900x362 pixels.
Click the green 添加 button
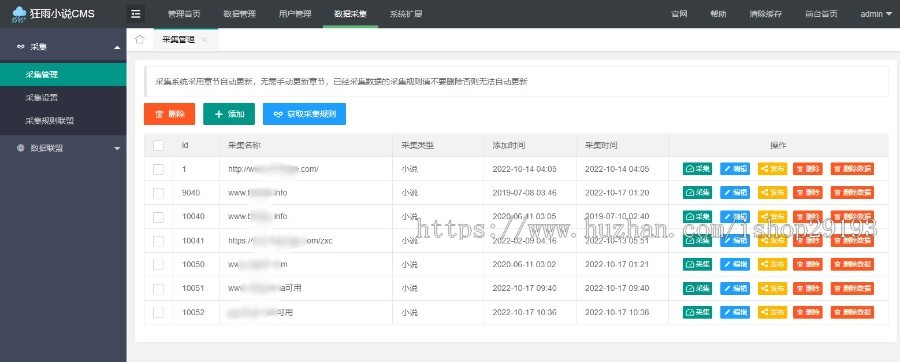pos(229,114)
